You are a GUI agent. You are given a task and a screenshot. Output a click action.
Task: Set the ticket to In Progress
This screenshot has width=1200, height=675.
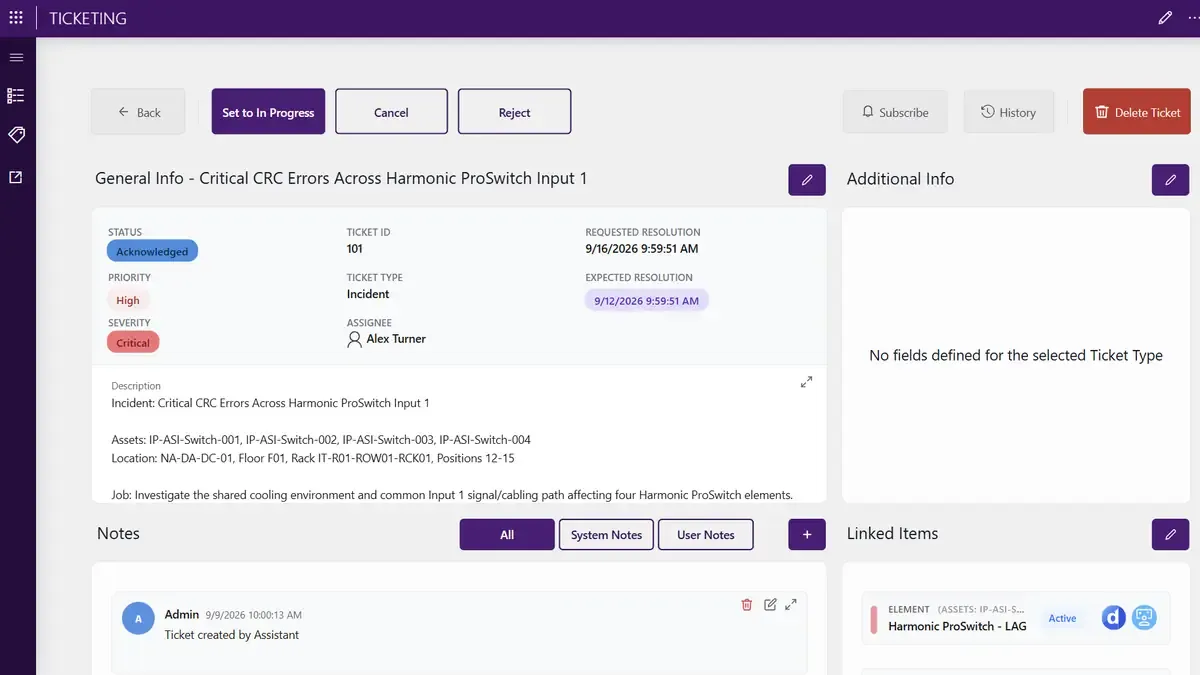[x=268, y=112]
